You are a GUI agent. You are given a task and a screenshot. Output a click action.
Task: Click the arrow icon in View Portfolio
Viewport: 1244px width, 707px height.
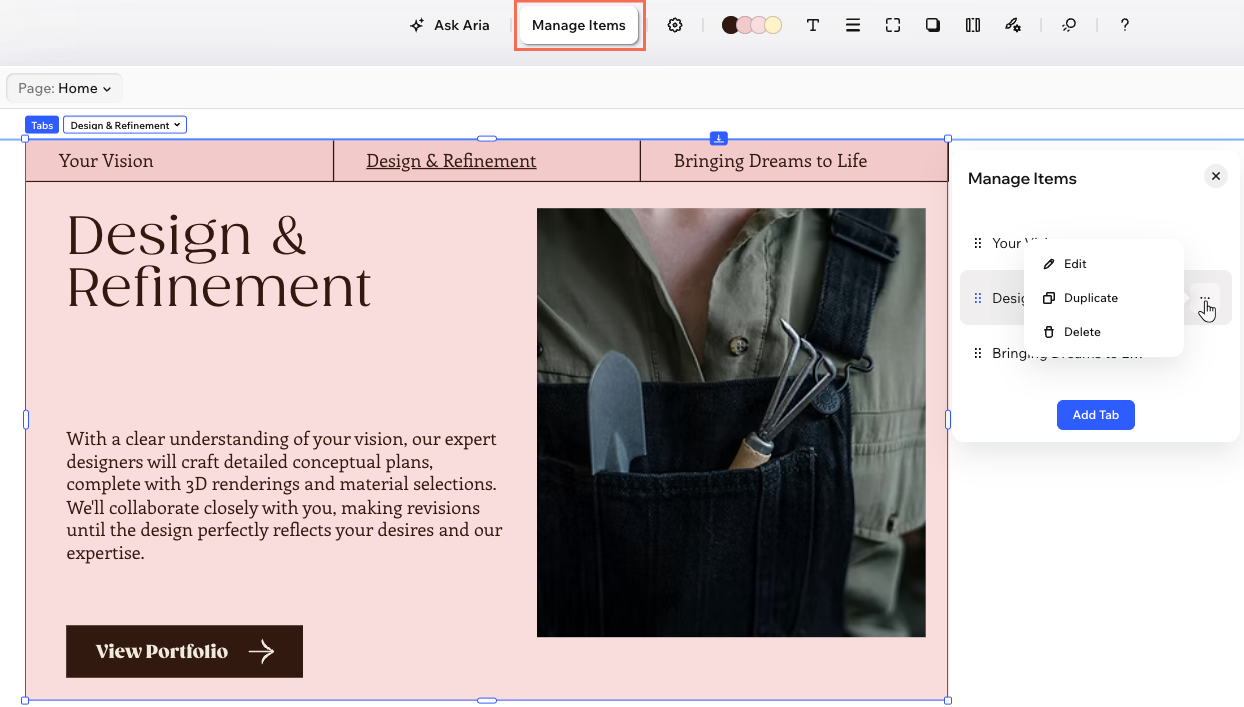click(x=261, y=652)
